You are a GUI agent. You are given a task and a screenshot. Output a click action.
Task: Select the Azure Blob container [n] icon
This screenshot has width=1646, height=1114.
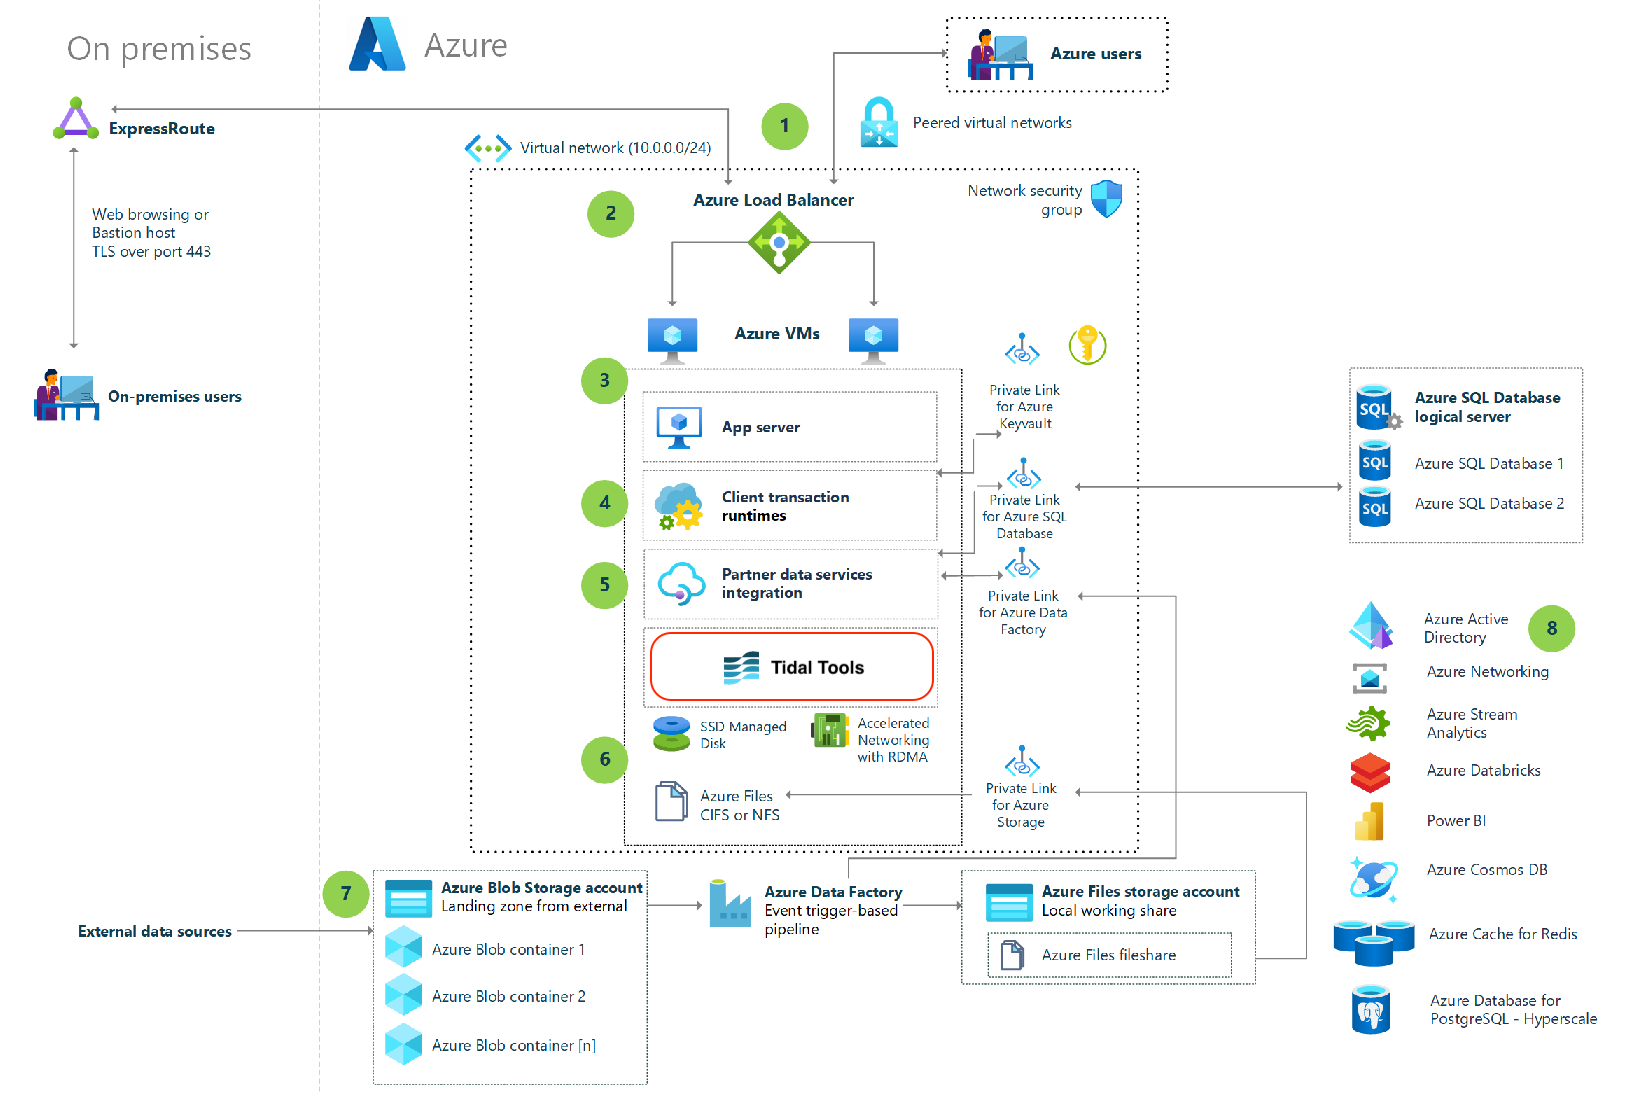pos(404,1044)
